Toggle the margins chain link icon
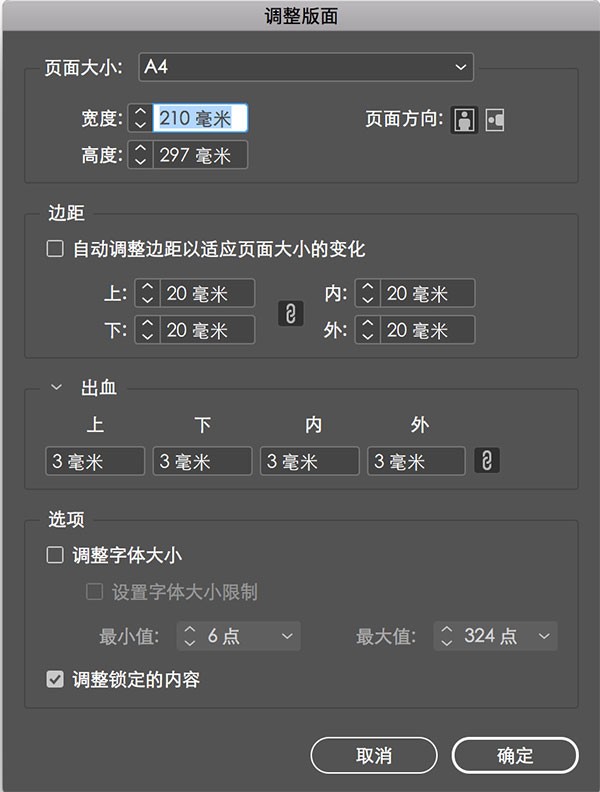600x792 pixels. tap(290, 312)
